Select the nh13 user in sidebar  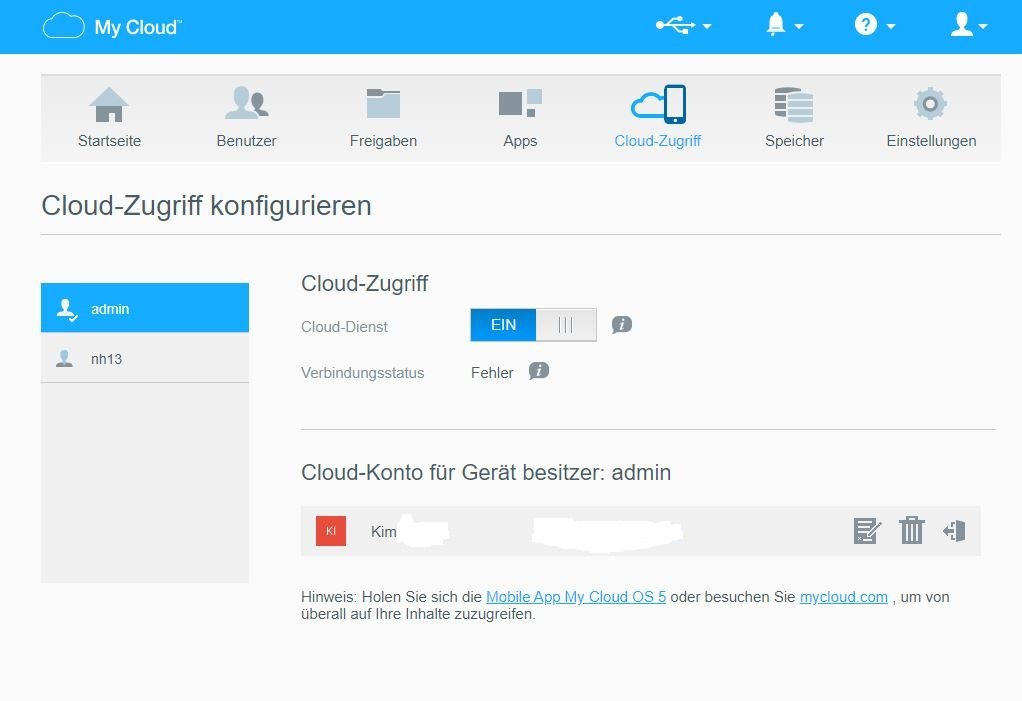point(145,358)
